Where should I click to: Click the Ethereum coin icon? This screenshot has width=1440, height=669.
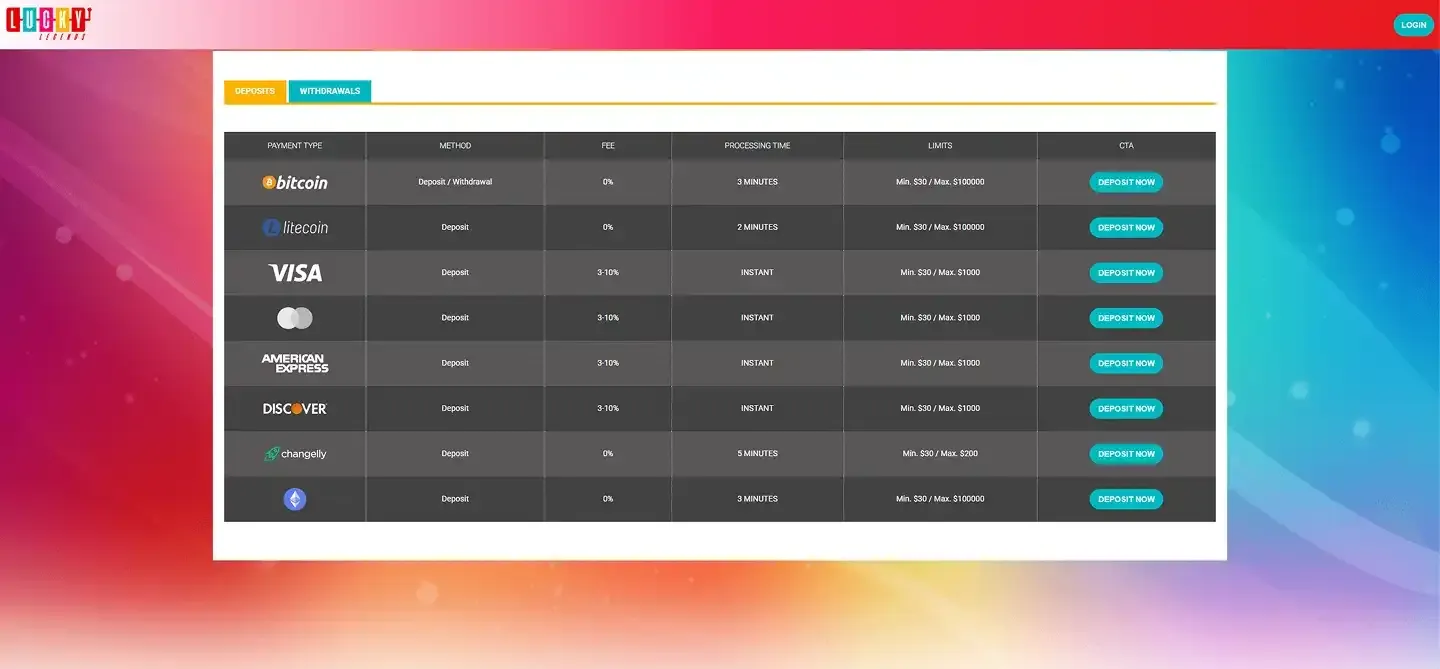pos(295,499)
